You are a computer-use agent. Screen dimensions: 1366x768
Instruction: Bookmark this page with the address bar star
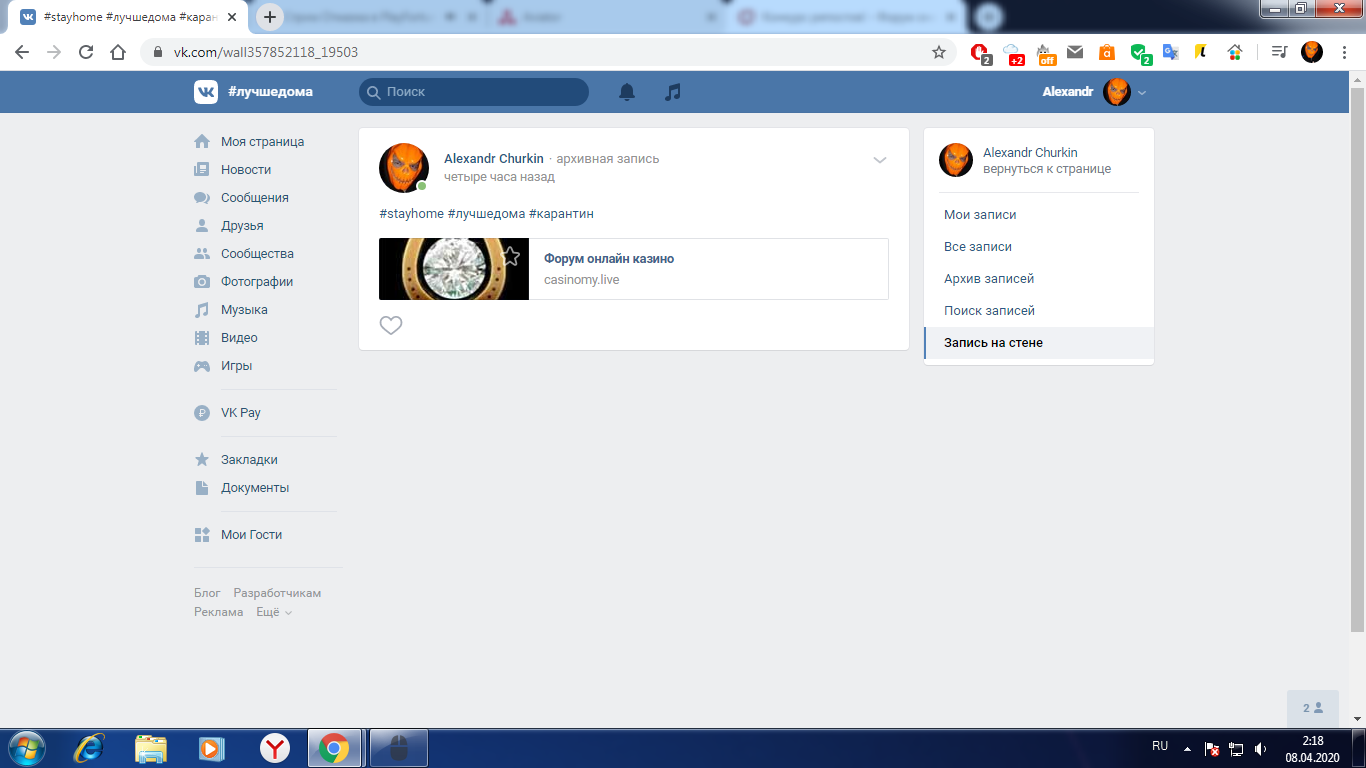click(x=939, y=52)
